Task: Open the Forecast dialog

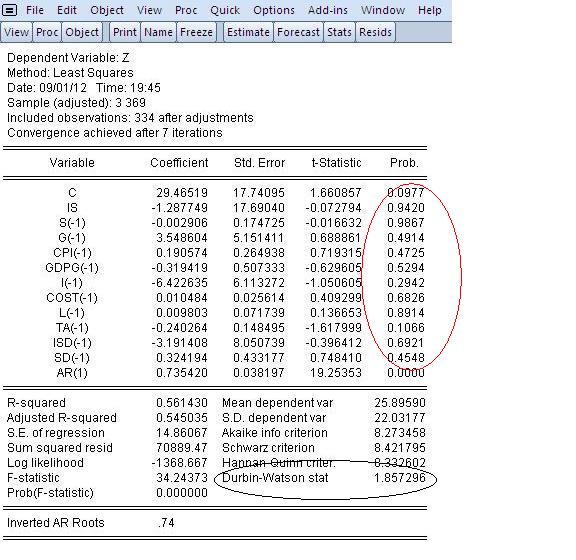Action: [x=298, y=32]
